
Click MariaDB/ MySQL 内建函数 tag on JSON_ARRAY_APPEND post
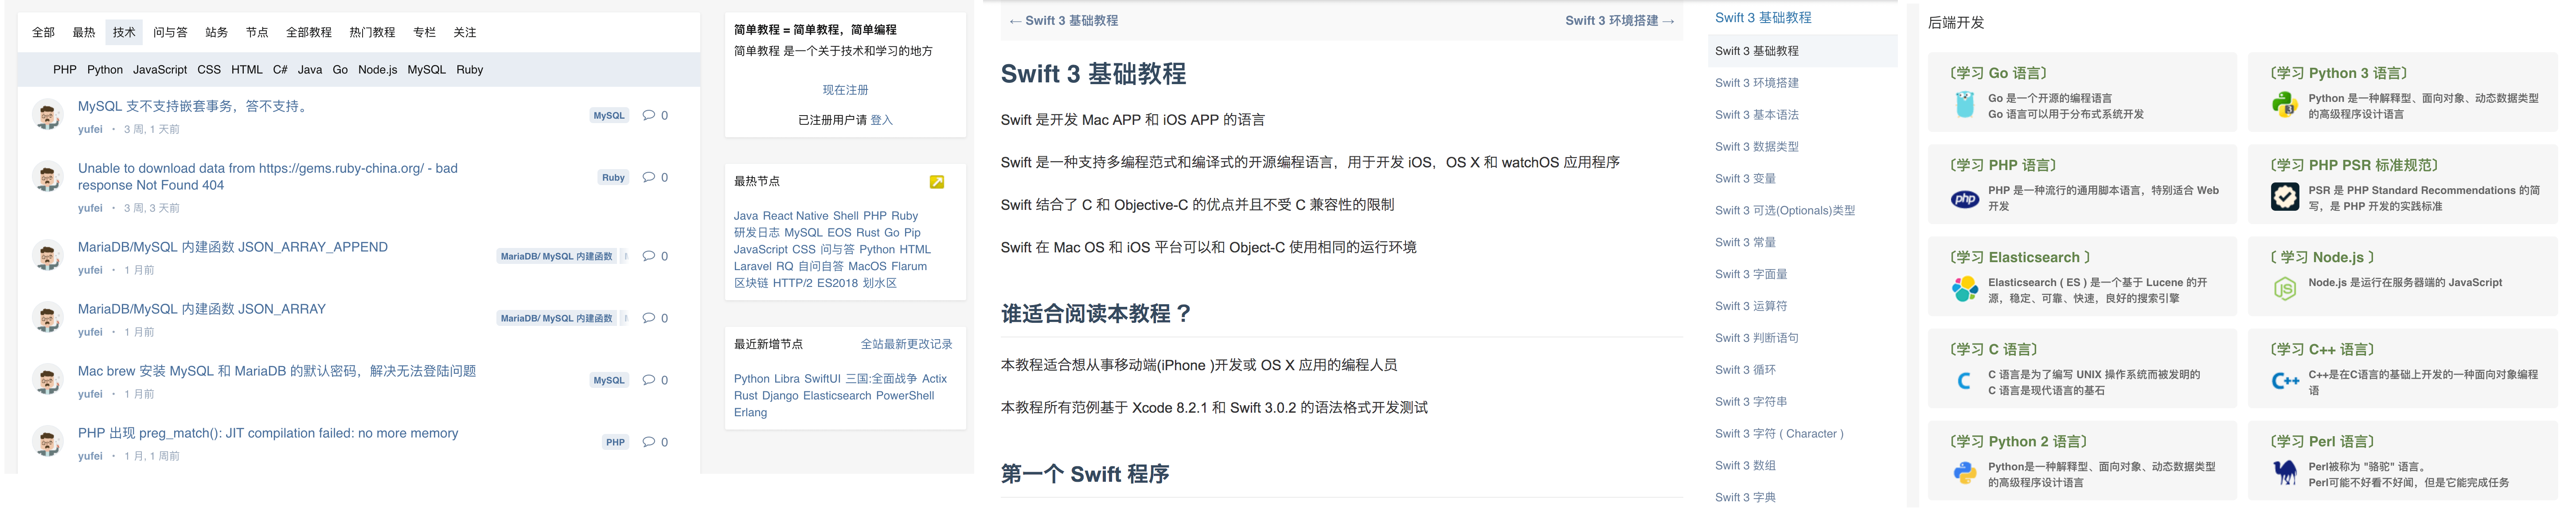coord(556,256)
